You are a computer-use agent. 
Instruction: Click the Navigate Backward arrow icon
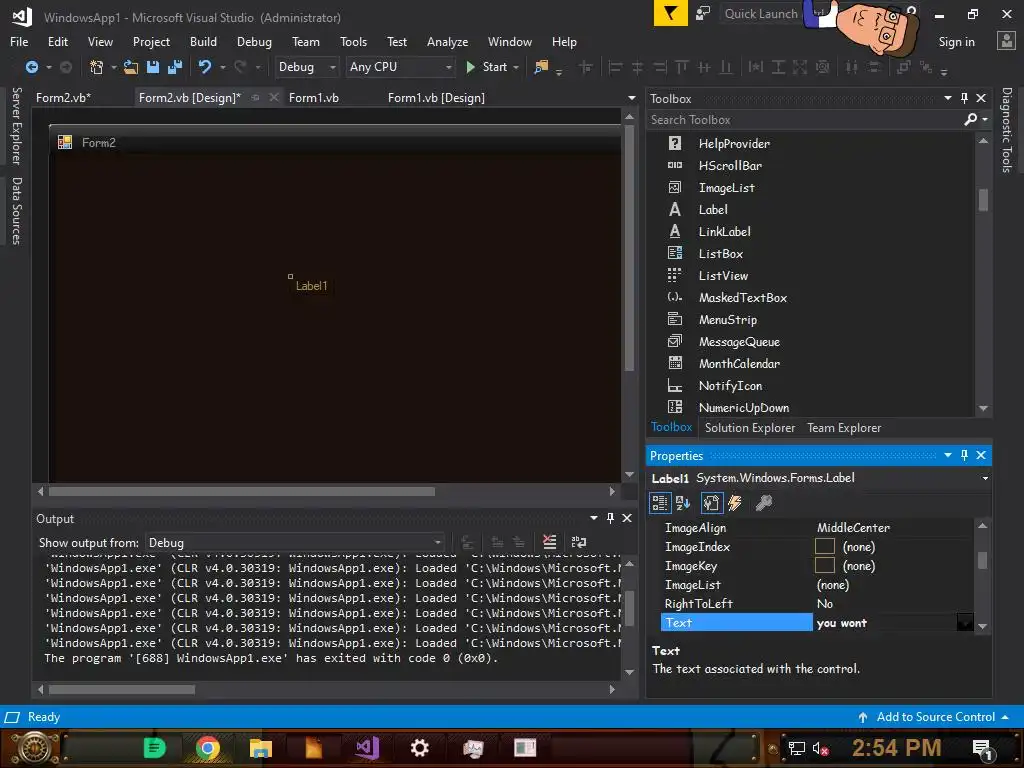[x=31, y=67]
